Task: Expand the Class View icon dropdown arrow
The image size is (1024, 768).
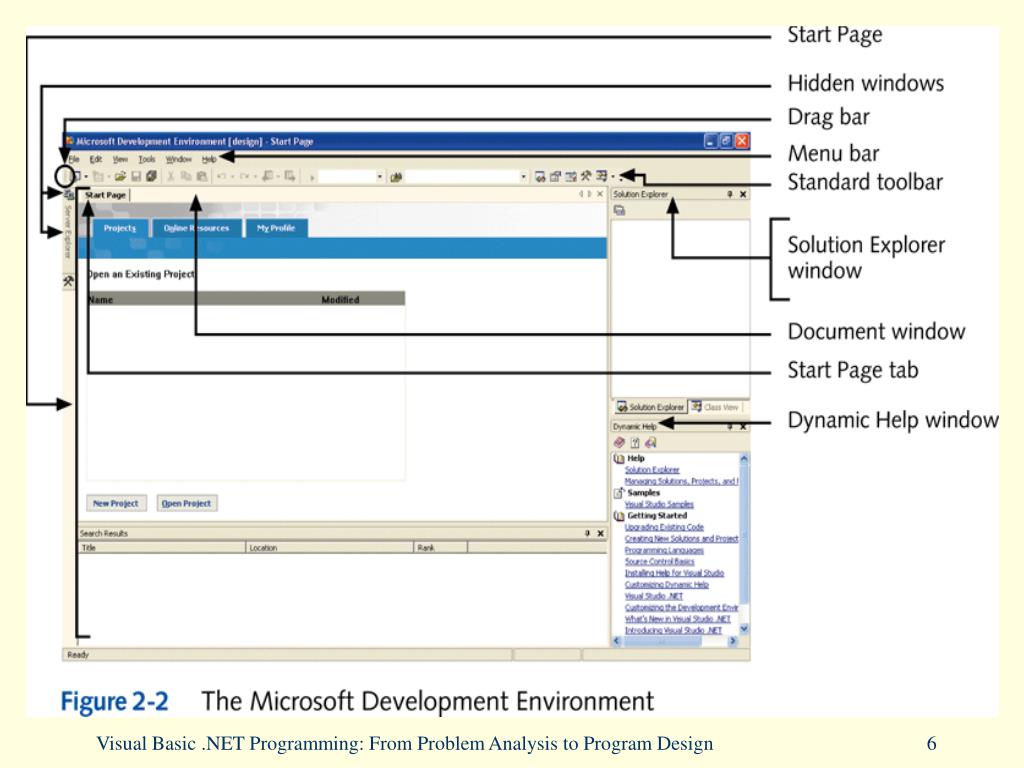Action: 613,176
